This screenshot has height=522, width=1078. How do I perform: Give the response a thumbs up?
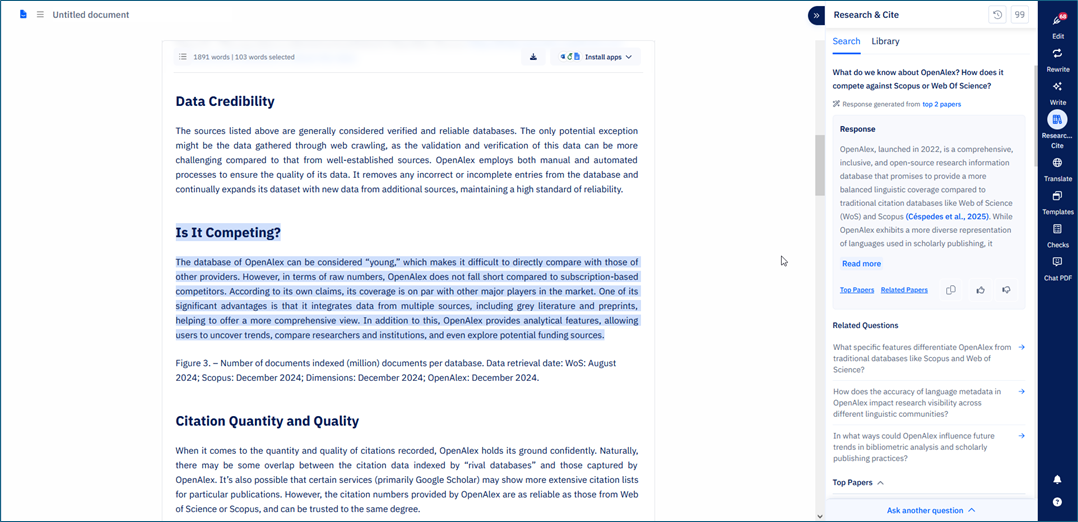point(980,290)
